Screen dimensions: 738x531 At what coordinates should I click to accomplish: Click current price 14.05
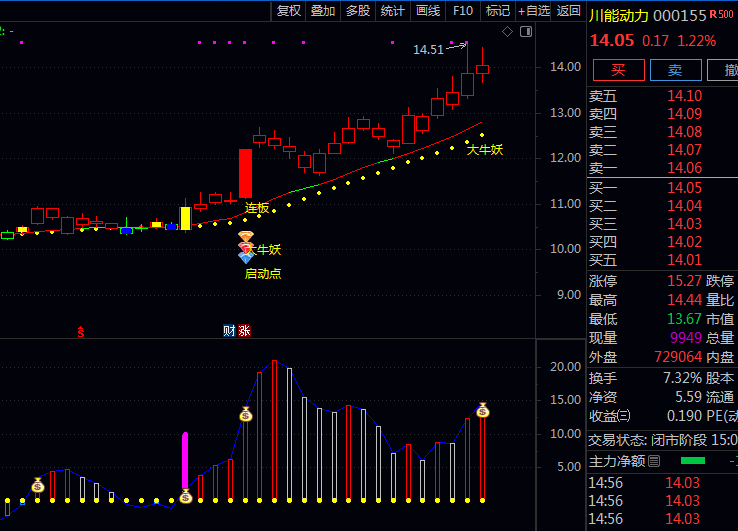612,40
